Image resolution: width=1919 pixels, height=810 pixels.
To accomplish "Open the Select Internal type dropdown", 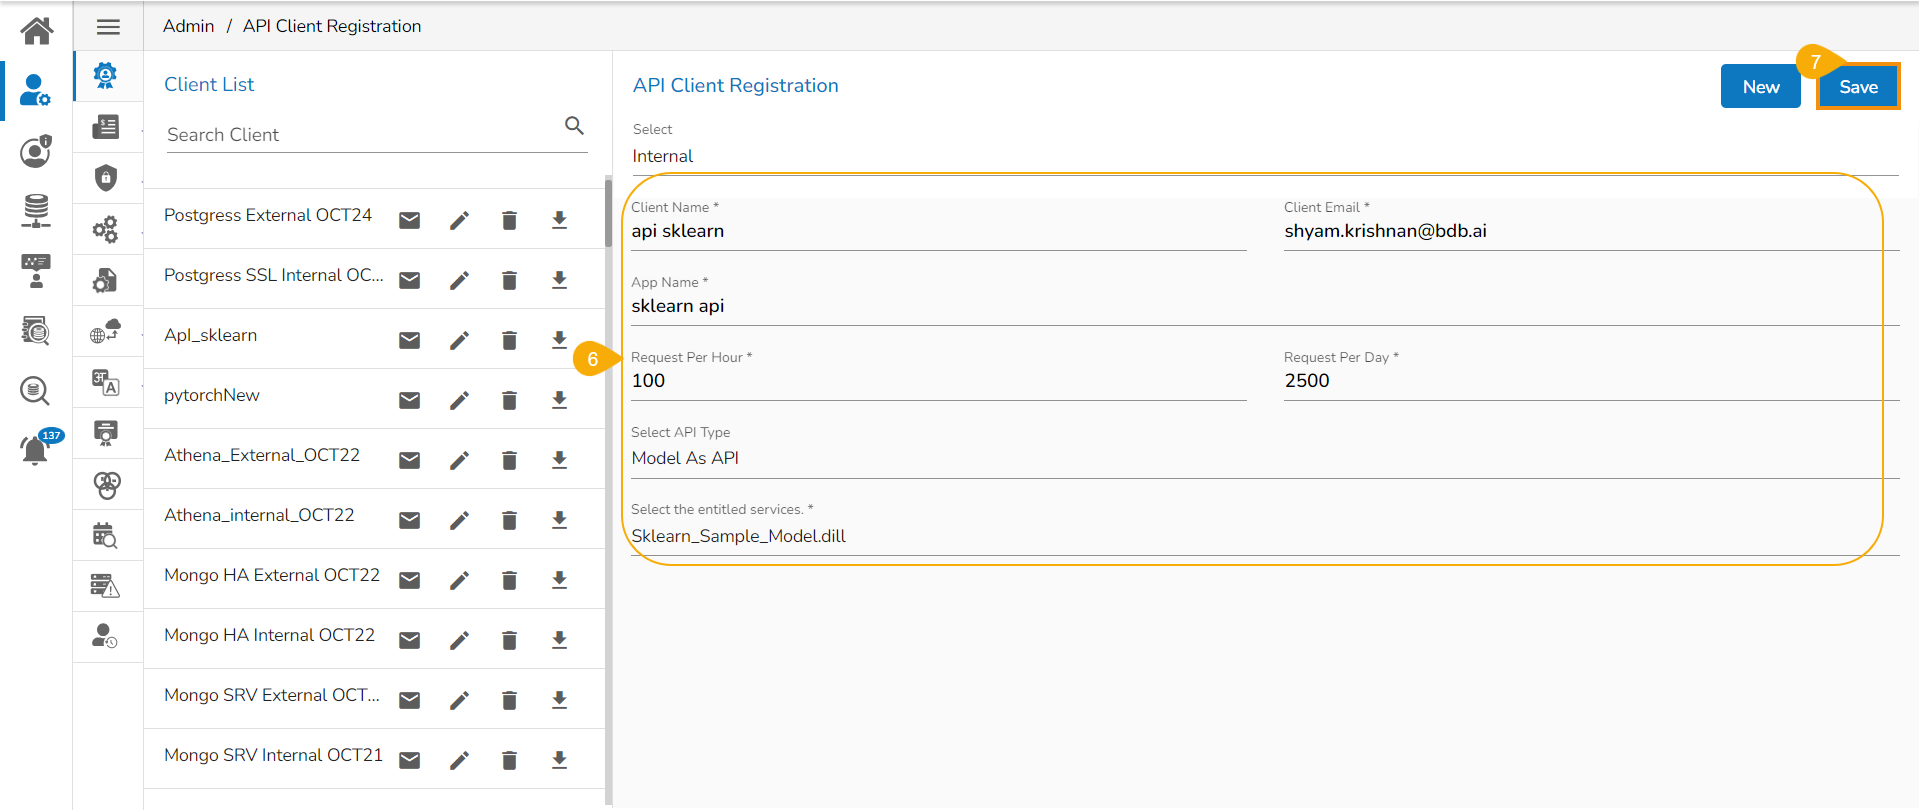I will coord(1264,157).
